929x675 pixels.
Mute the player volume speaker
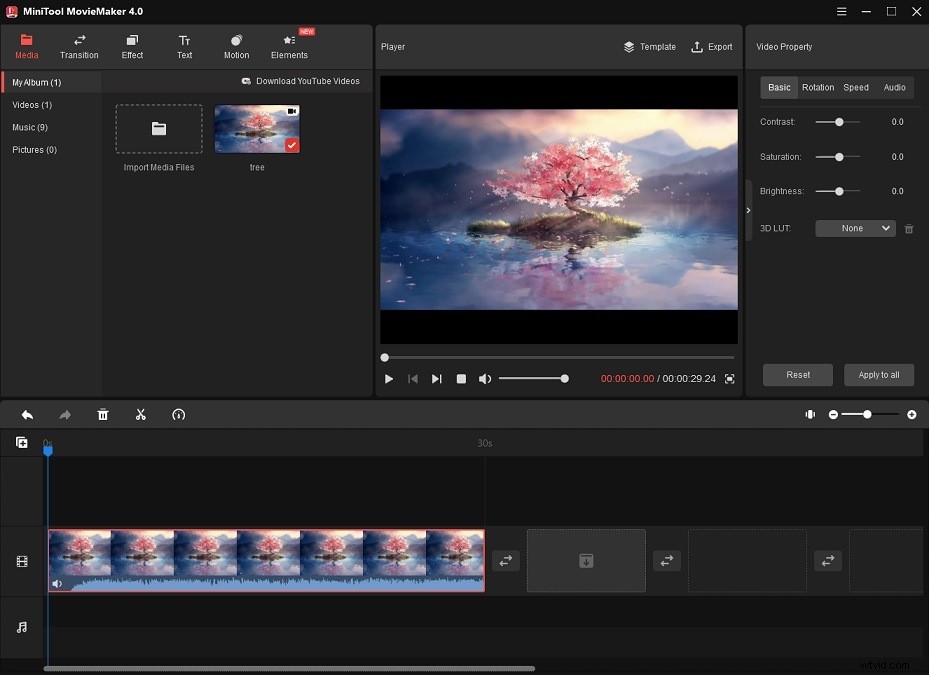(485, 379)
